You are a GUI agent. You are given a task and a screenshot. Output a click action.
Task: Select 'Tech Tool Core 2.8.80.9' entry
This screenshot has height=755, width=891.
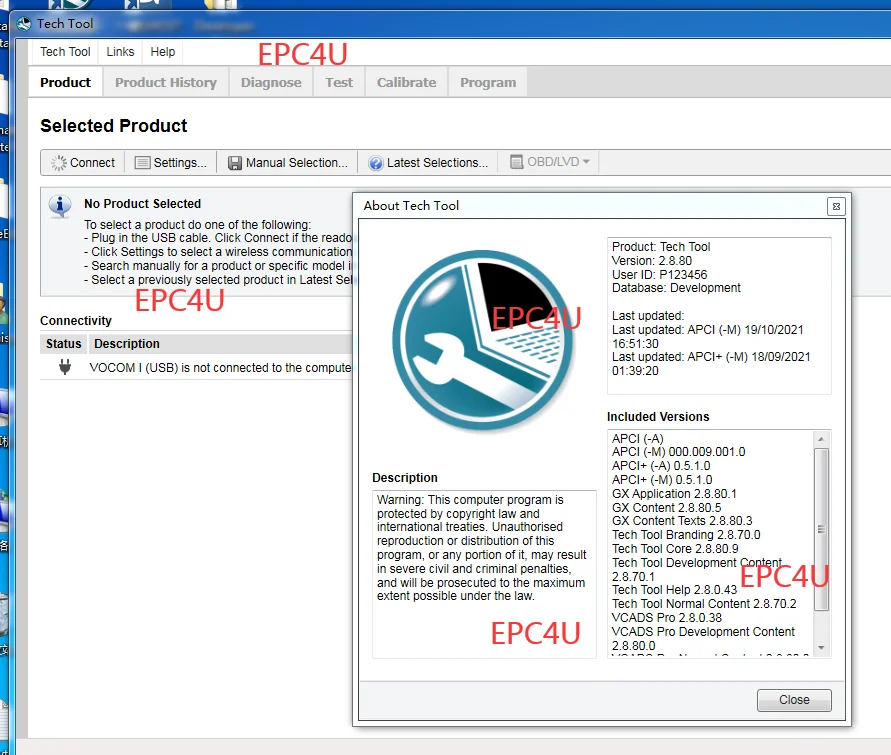[675, 549]
